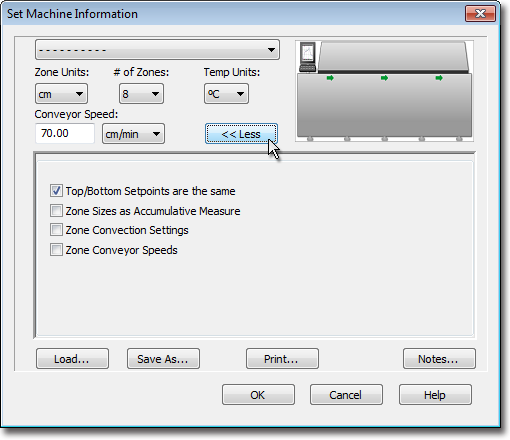The width and height of the screenshot is (510, 440).
Task: Enable Zone Sizes as Accumulative Measure
Action: (56, 211)
